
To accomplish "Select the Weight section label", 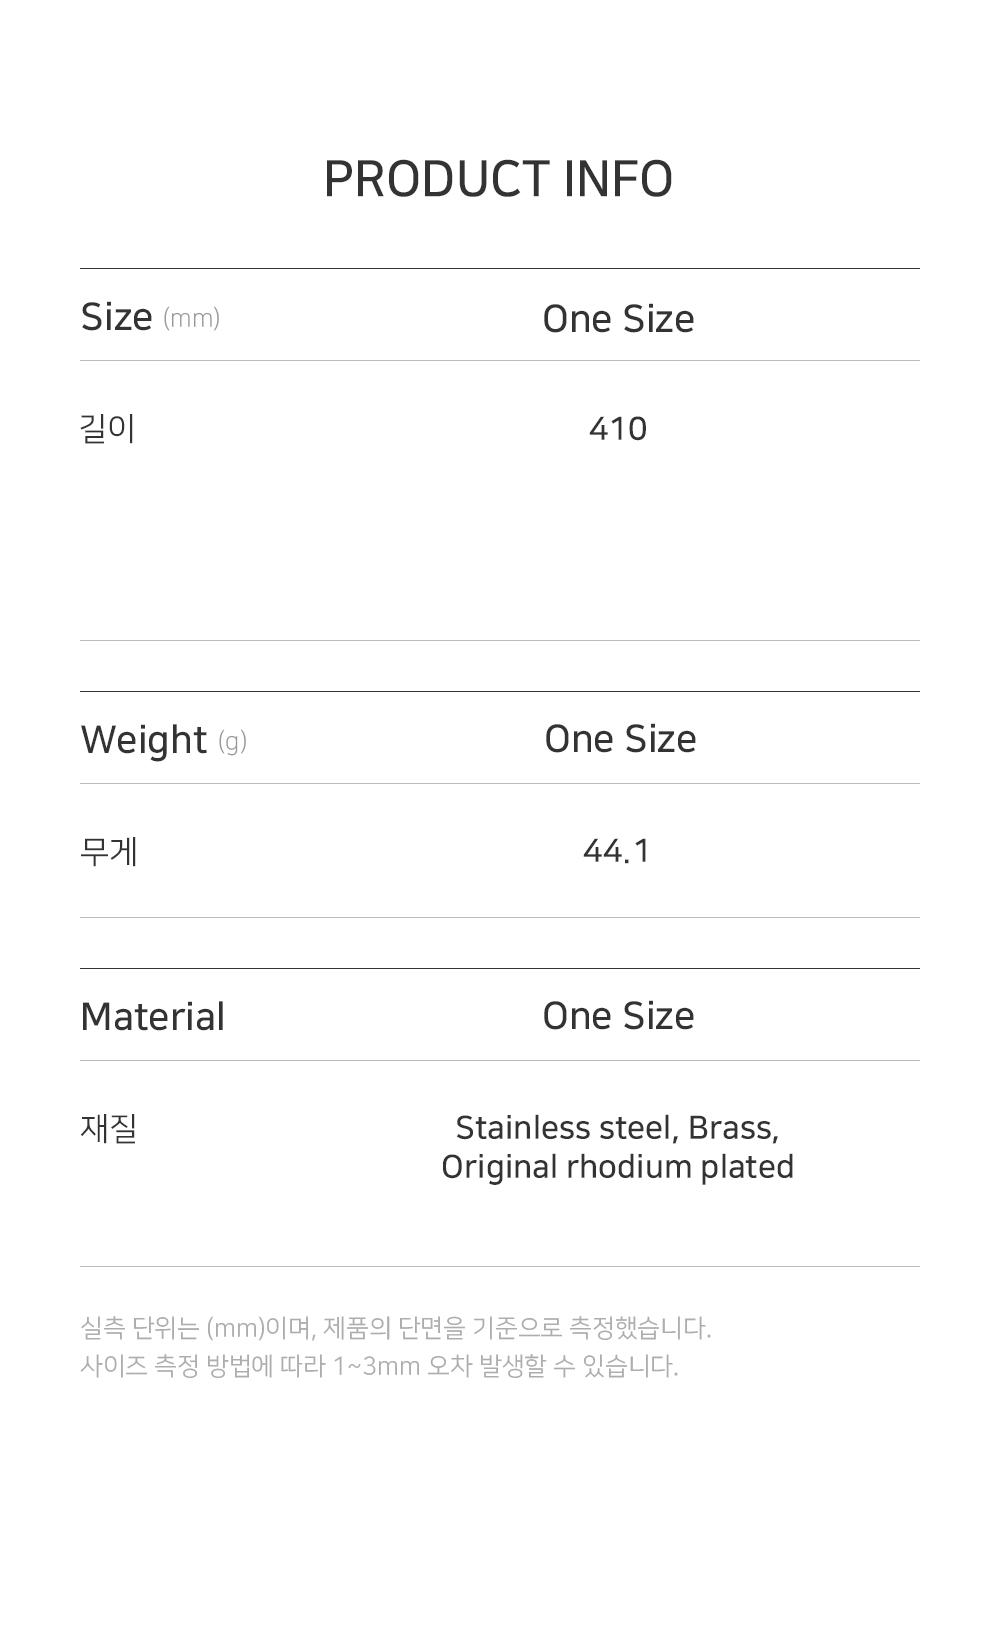I will tap(143, 740).
